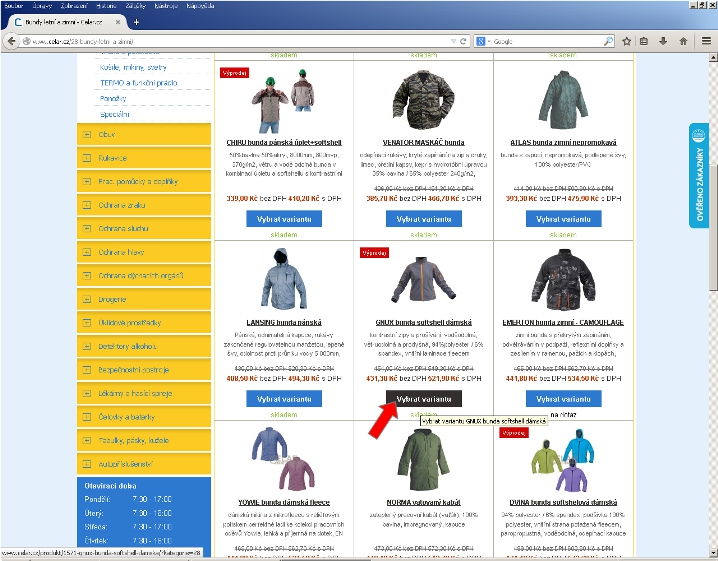The width and height of the screenshot is (718, 561).
Task: Open the downloads arrow icon
Action: click(663, 41)
